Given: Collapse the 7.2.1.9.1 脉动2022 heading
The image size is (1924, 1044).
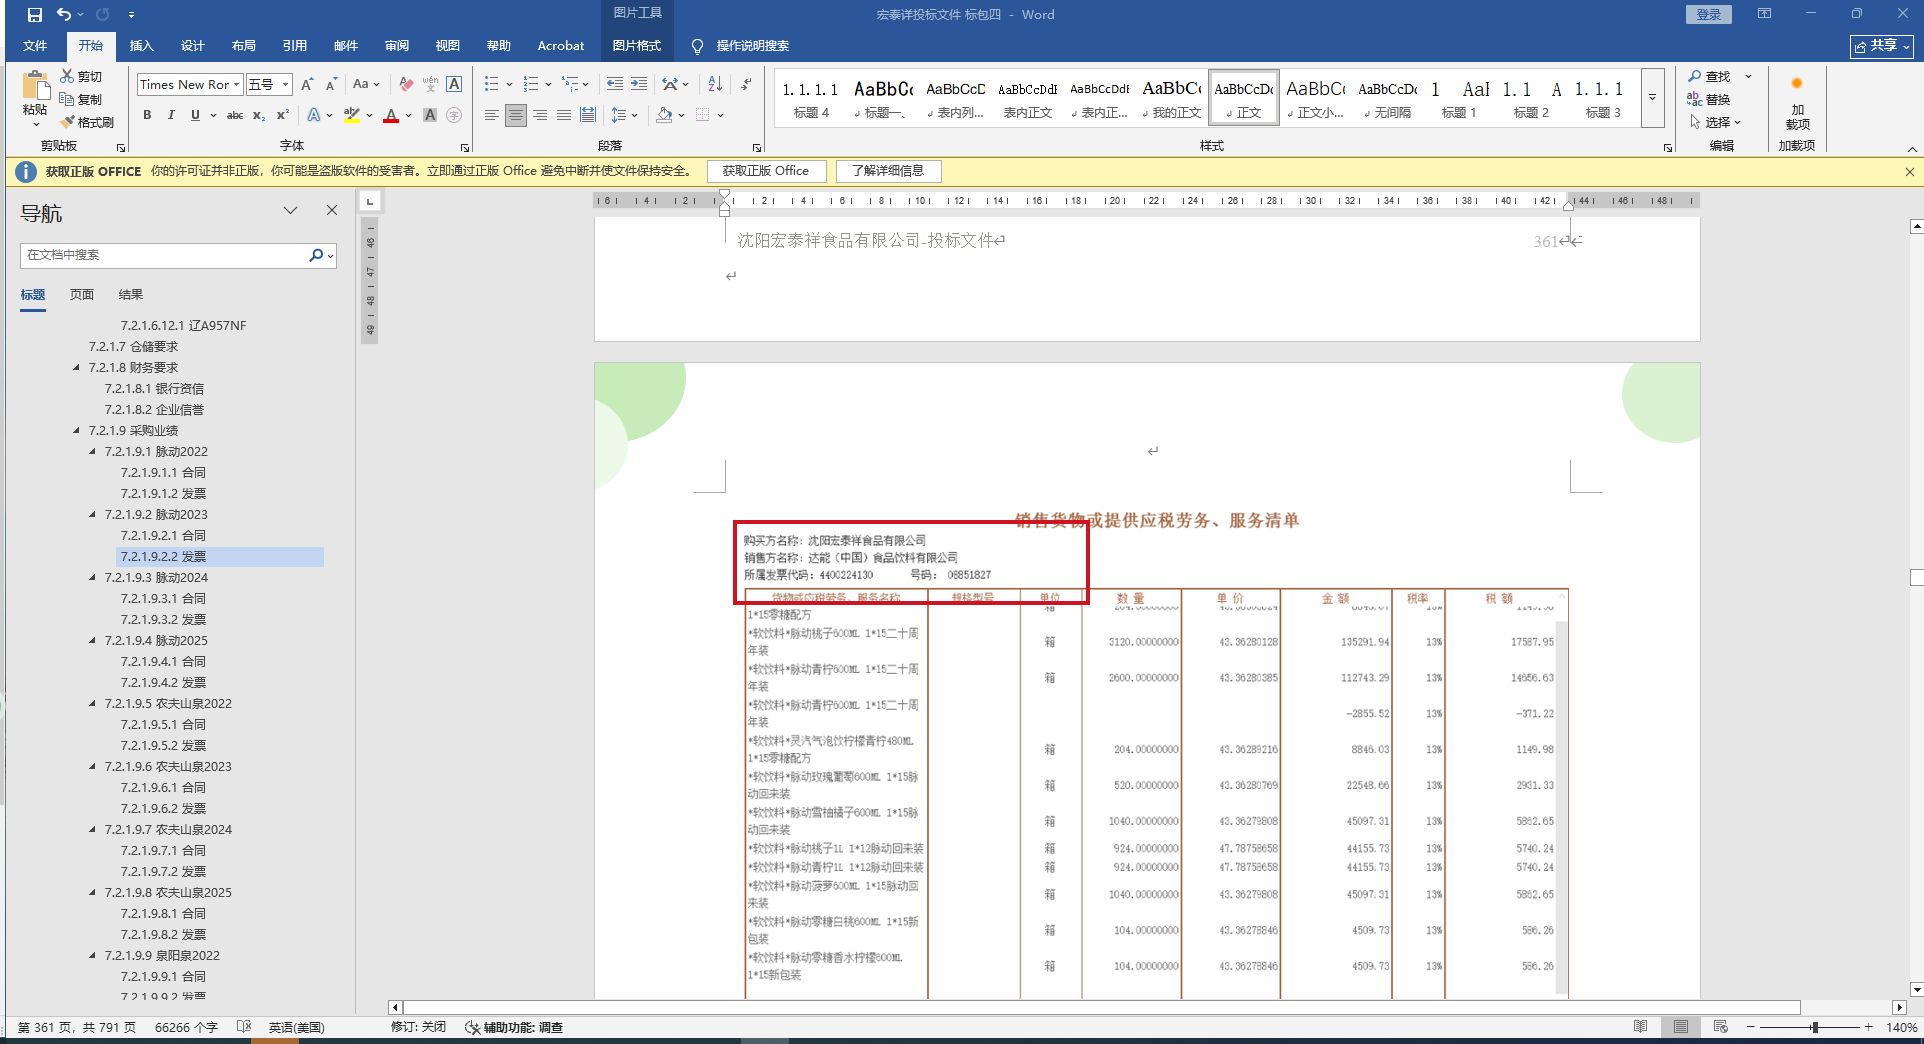Looking at the screenshot, I should click(x=93, y=452).
